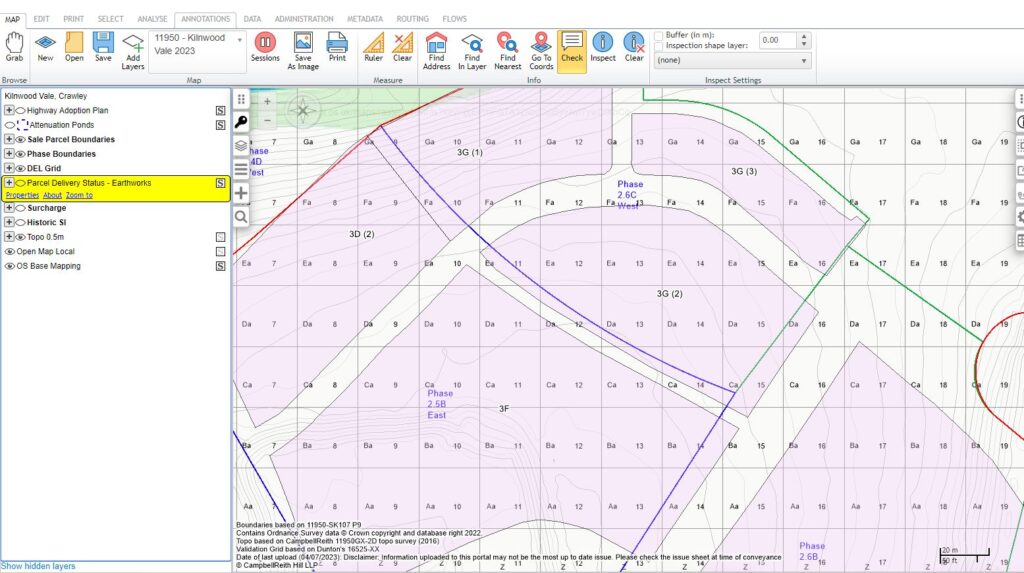Switch to the EDIT tab
The image size is (1024, 573).
[41, 19]
